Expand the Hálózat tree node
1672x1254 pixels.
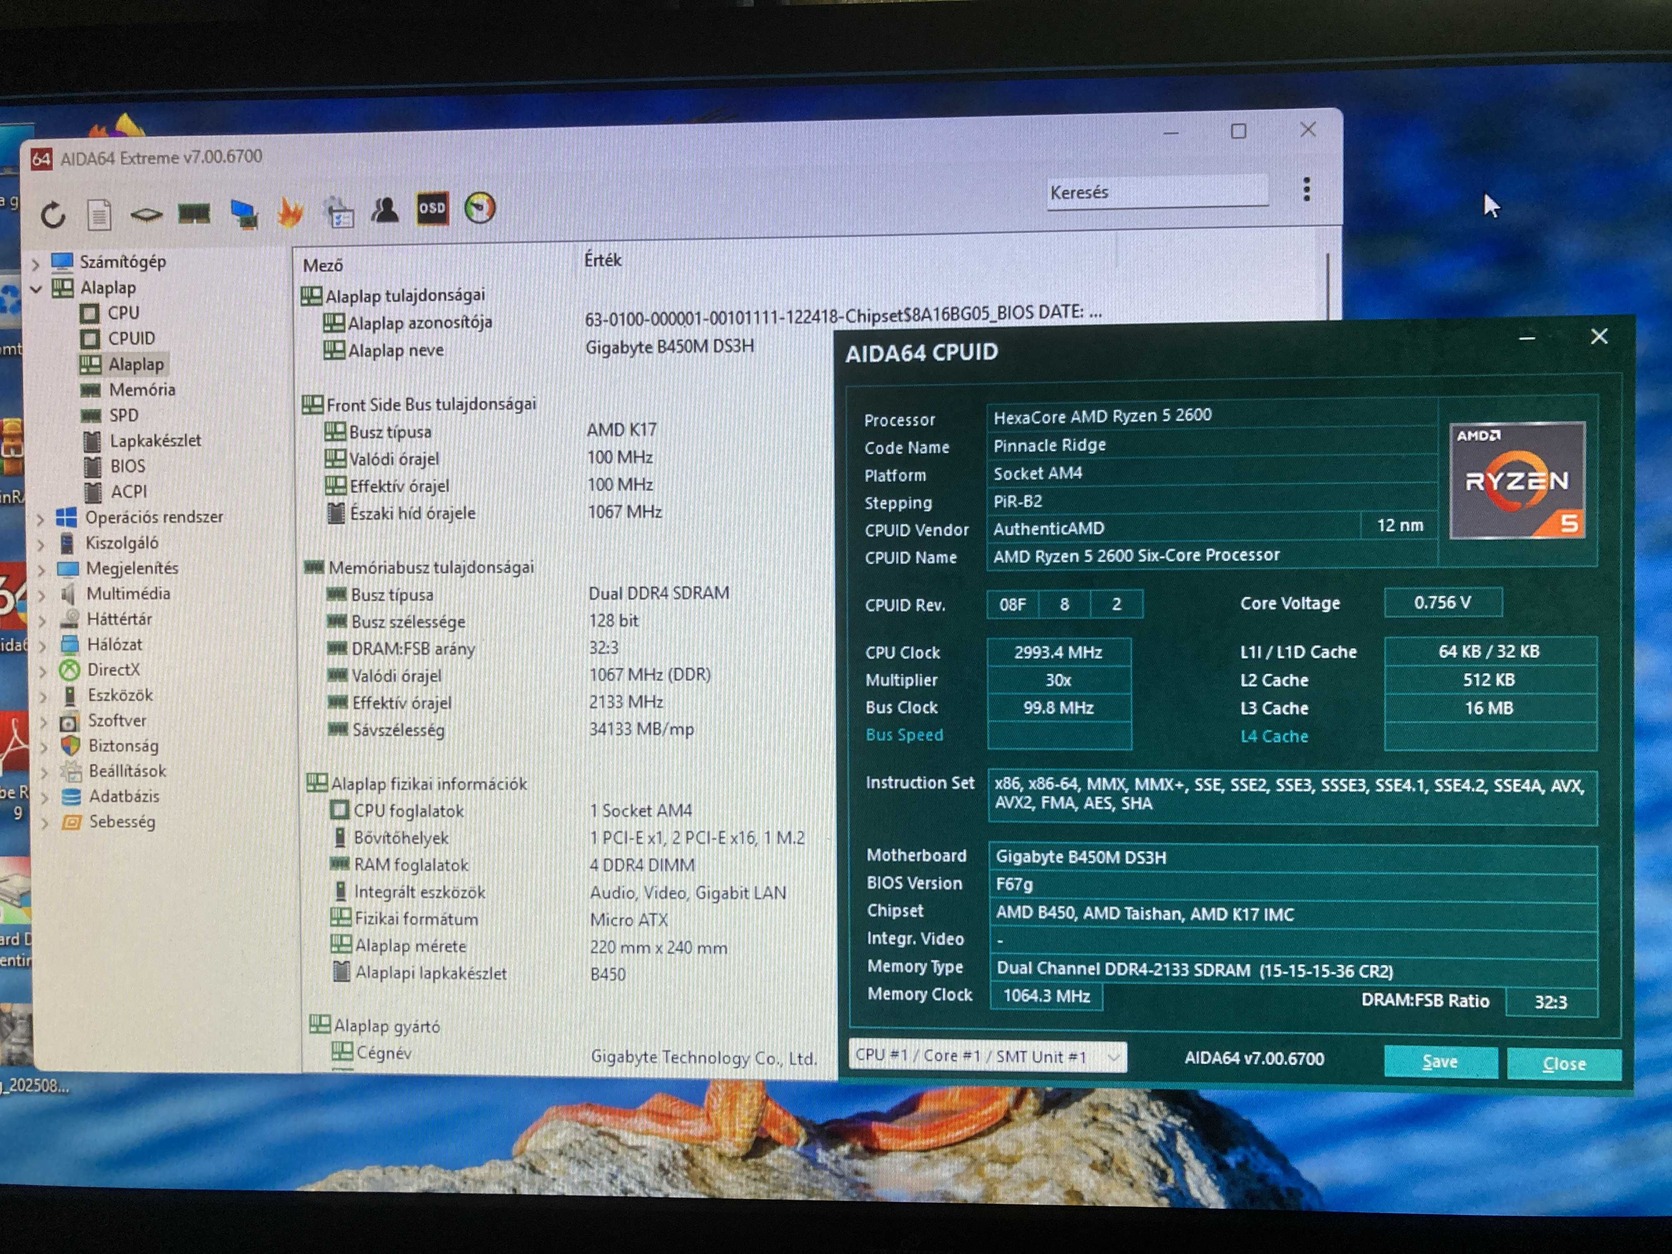(42, 646)
